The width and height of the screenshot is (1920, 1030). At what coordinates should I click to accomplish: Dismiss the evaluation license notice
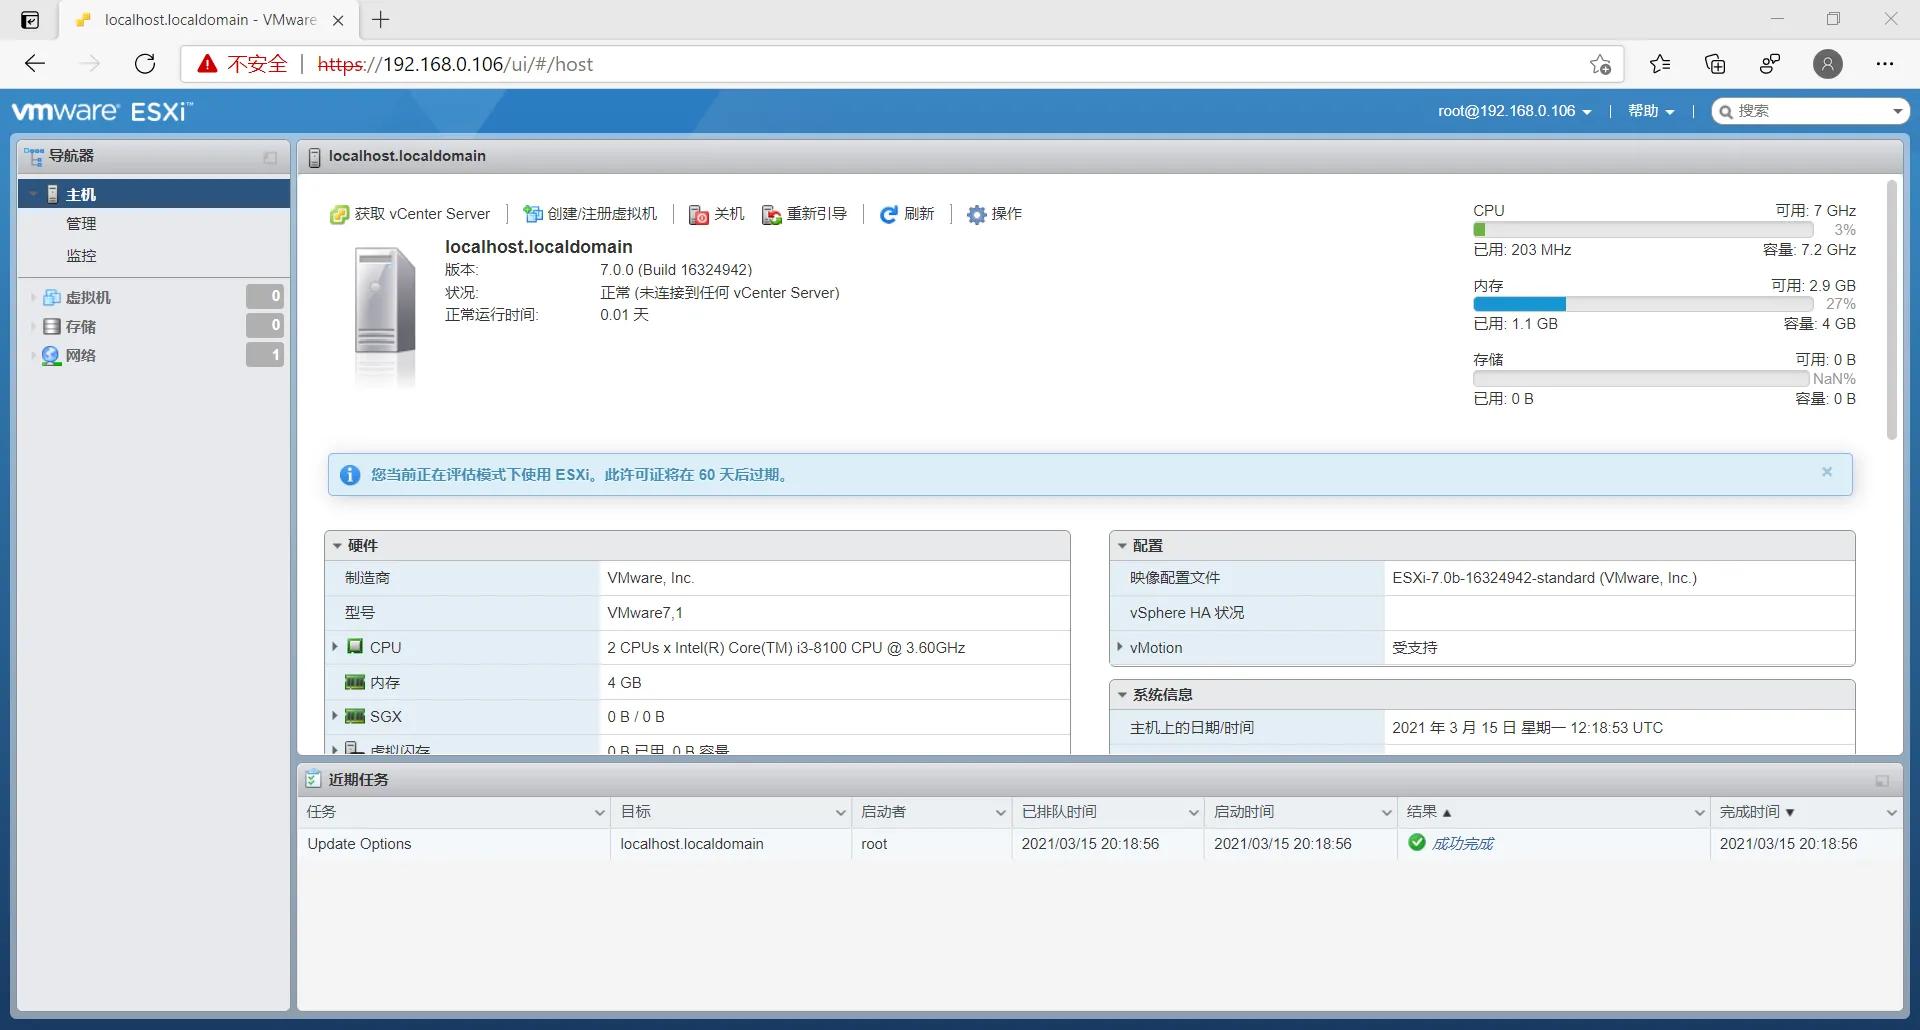(1827, 472)
